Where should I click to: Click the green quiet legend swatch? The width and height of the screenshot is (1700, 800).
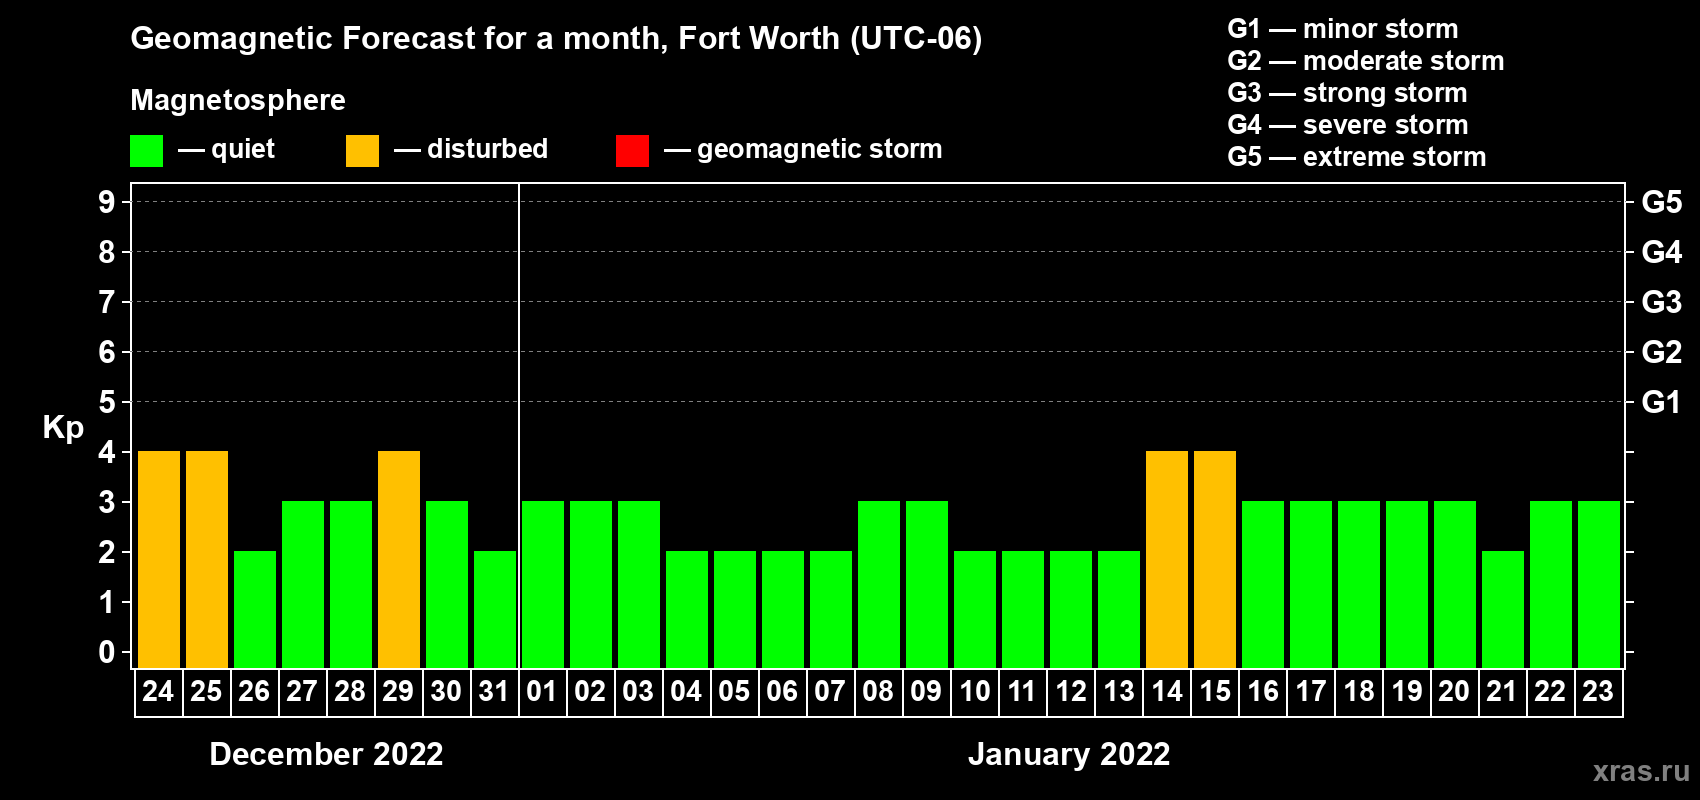click(x=146, y=151)
